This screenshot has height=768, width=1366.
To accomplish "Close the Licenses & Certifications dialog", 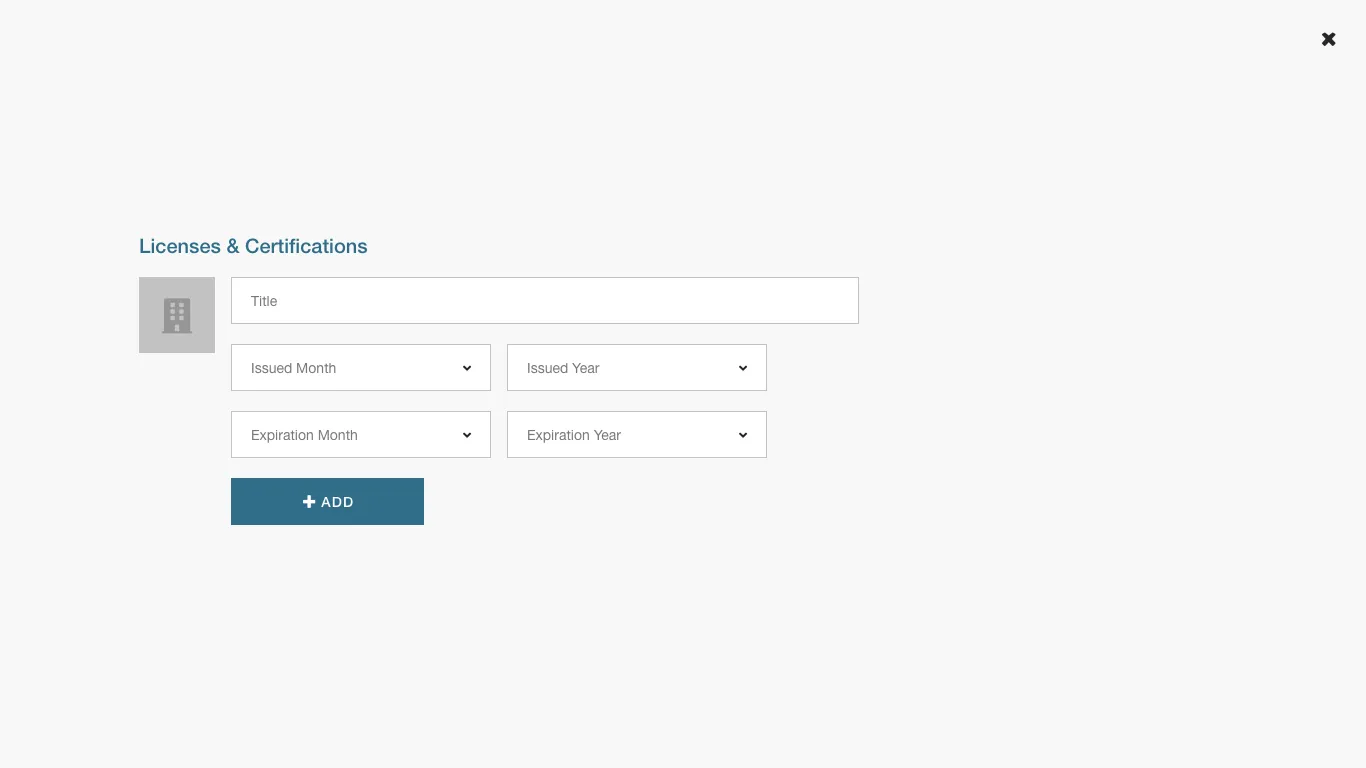I will 1328,39.
